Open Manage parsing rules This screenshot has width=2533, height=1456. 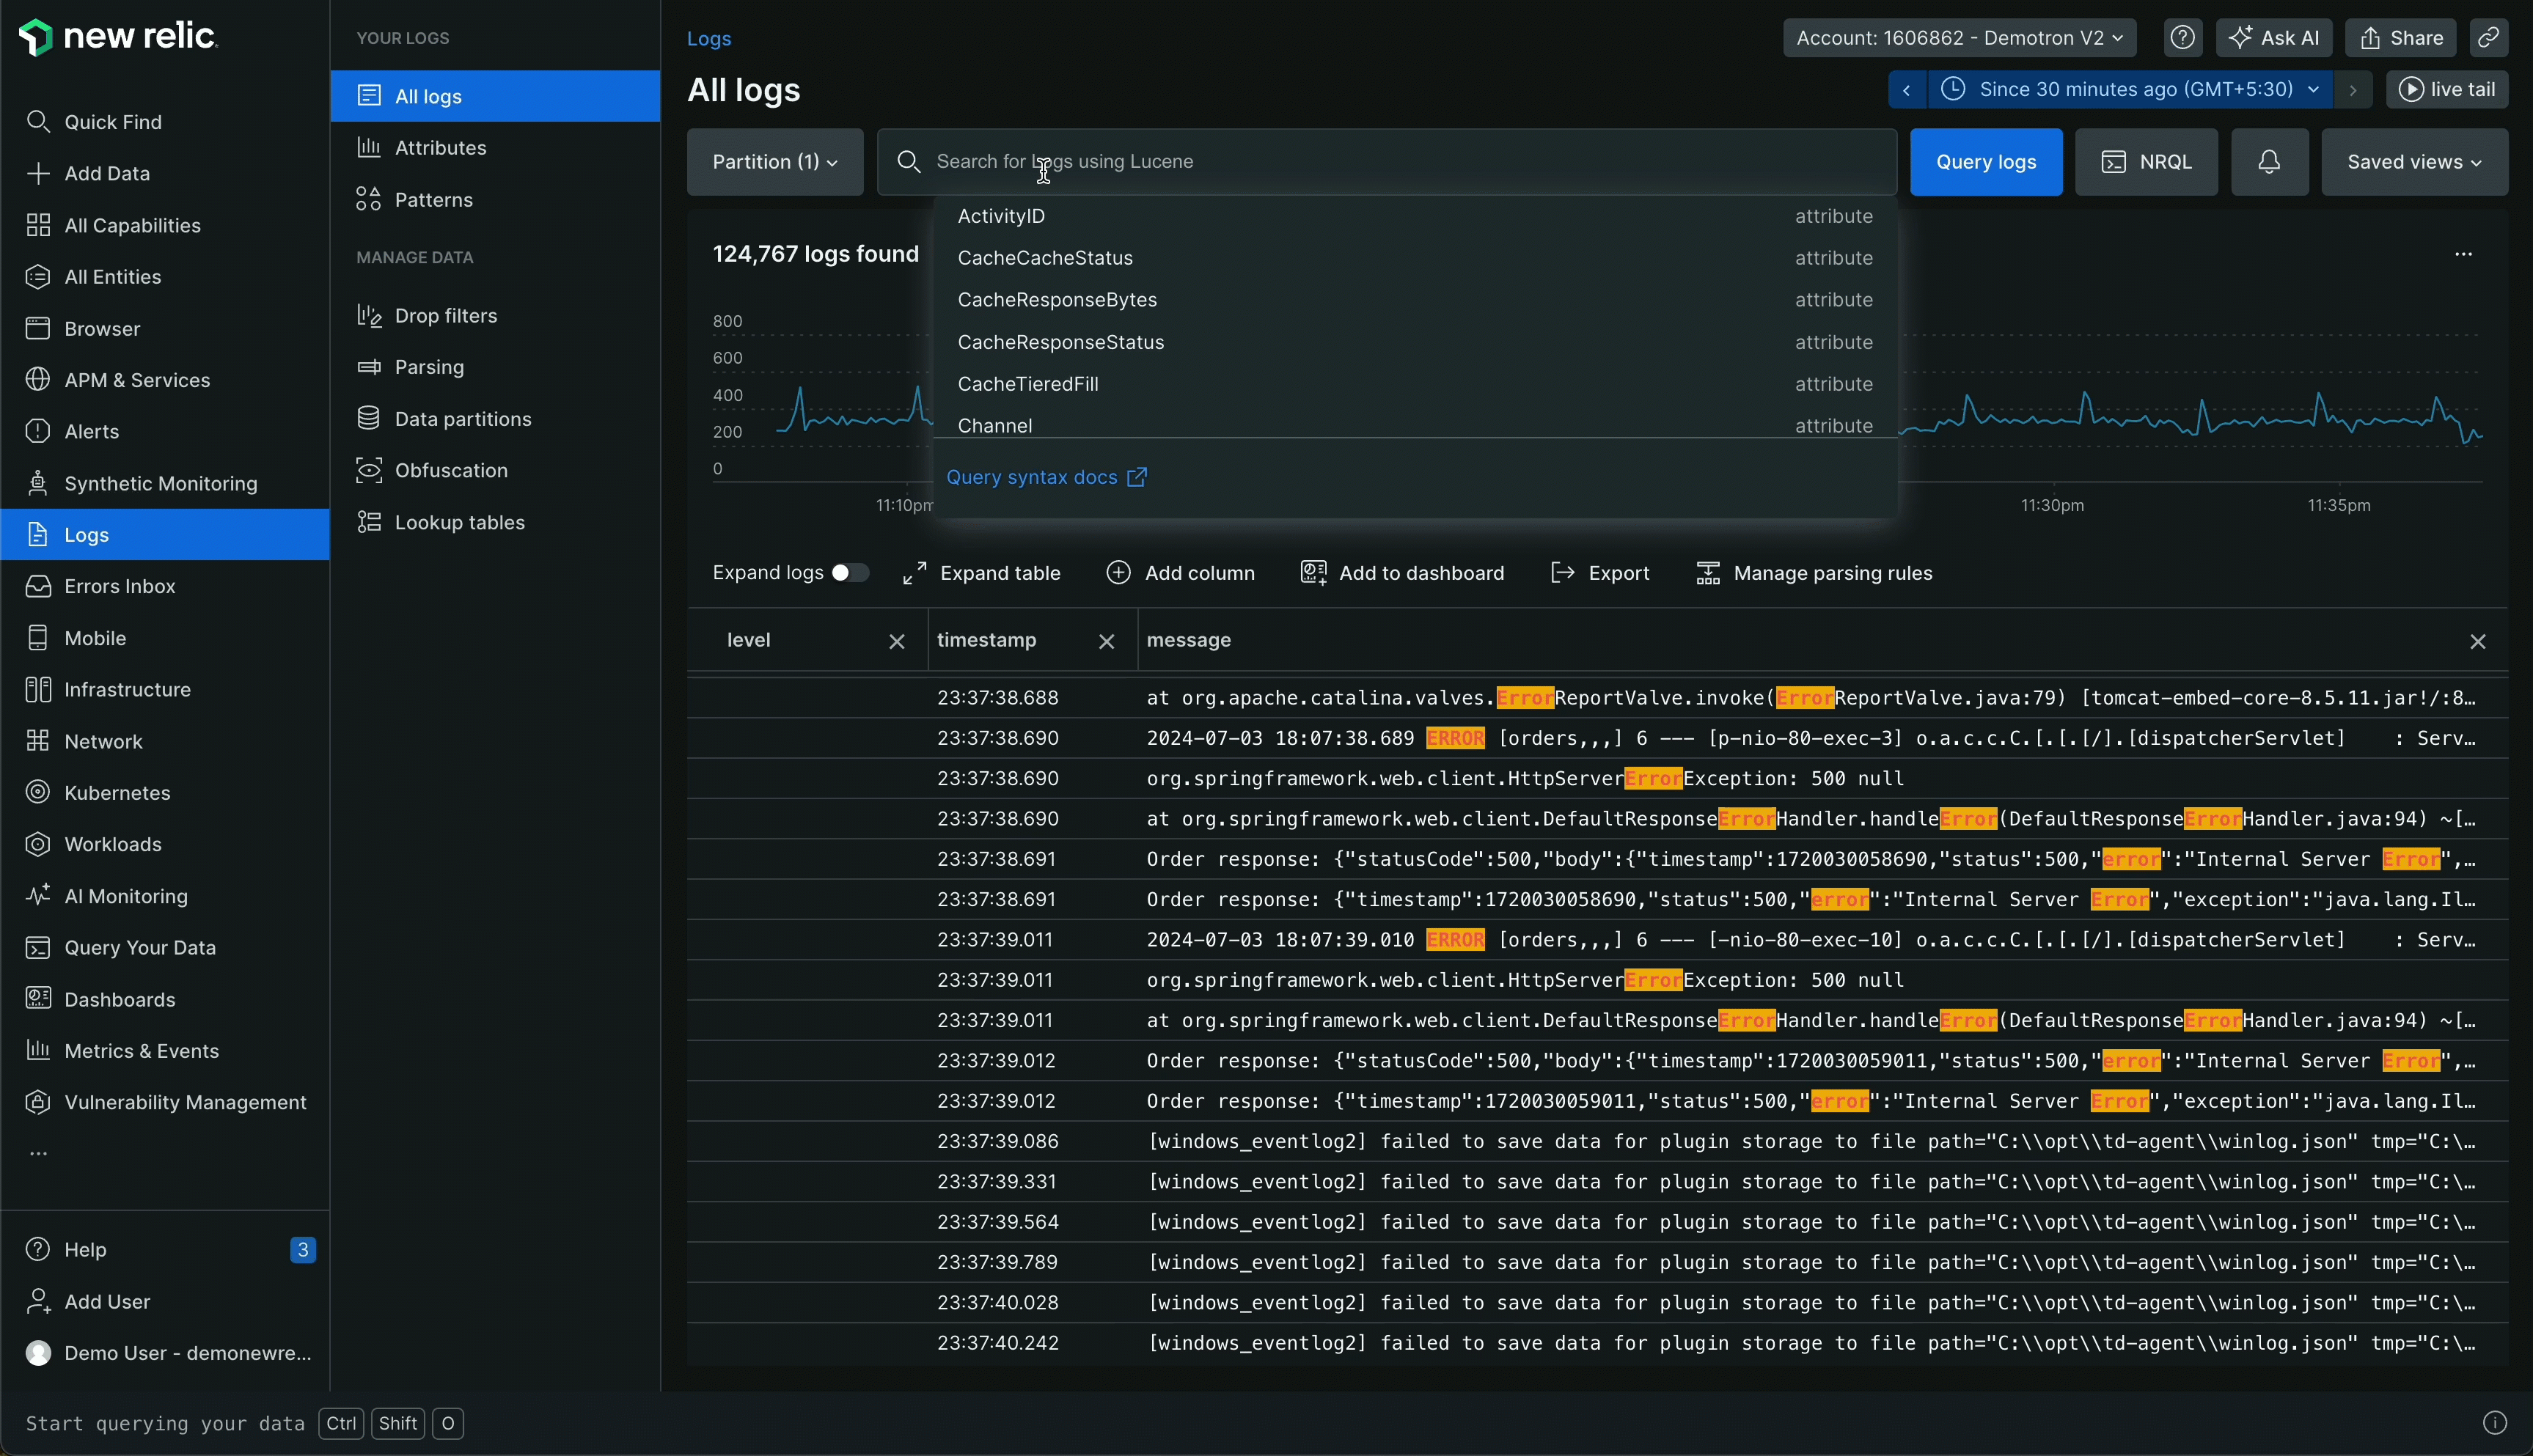coord(1813,573)
